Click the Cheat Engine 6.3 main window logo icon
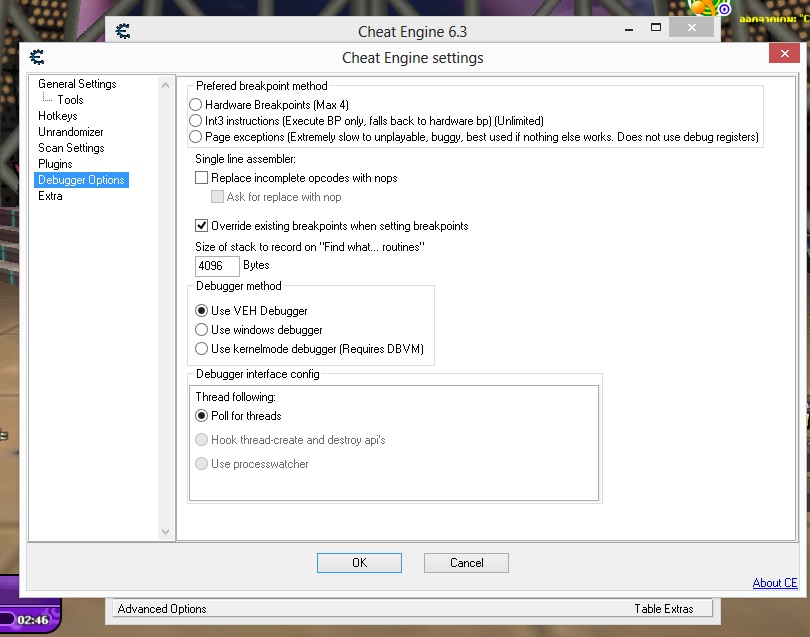810x637 pixels. [x=122, y=32]
